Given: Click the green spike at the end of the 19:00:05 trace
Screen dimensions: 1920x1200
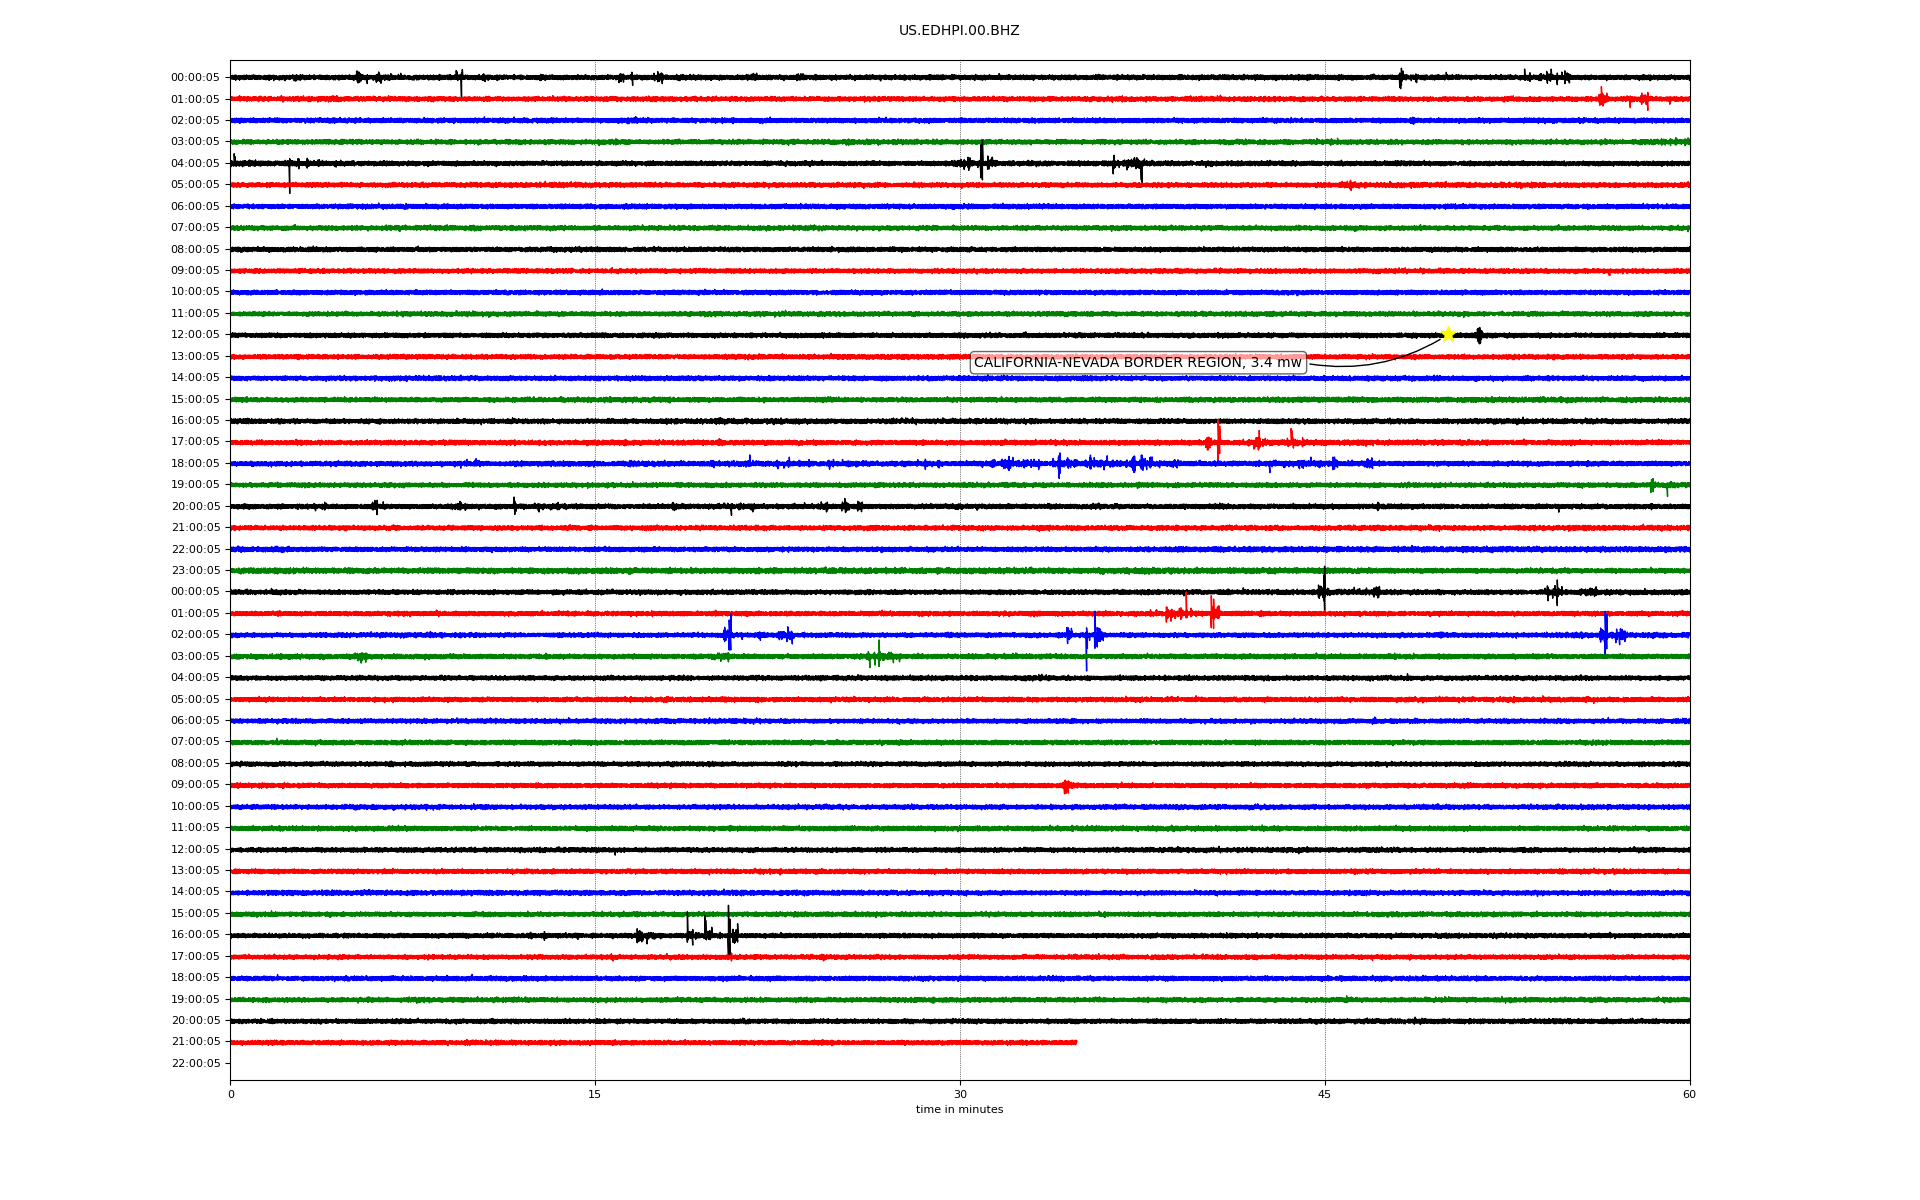Looking at the screenshot, I should click(x=1653, y=485).
